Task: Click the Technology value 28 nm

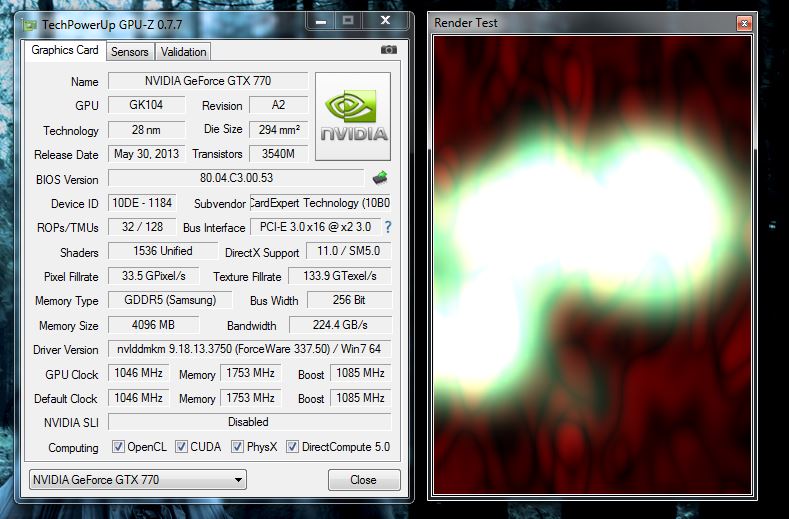Action: point(146,130)
